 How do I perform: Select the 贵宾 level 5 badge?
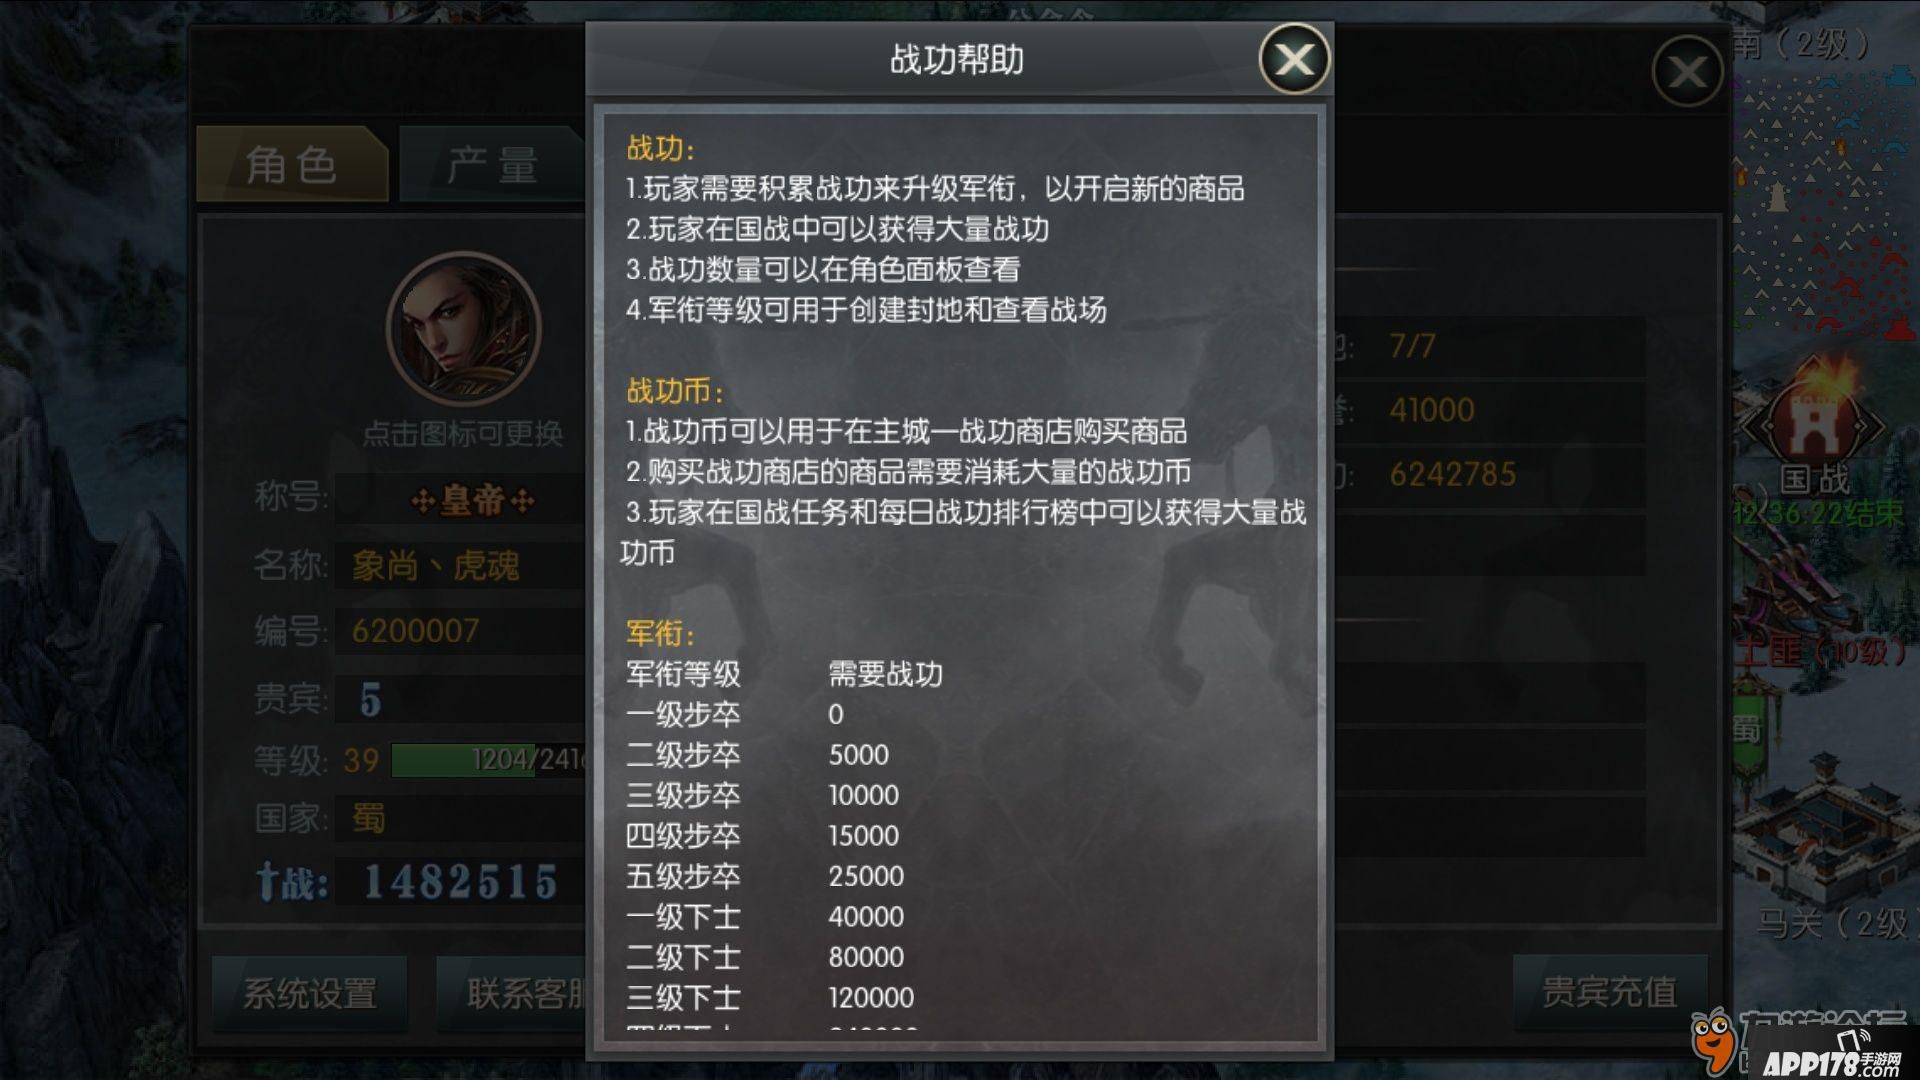pos(371,700)
